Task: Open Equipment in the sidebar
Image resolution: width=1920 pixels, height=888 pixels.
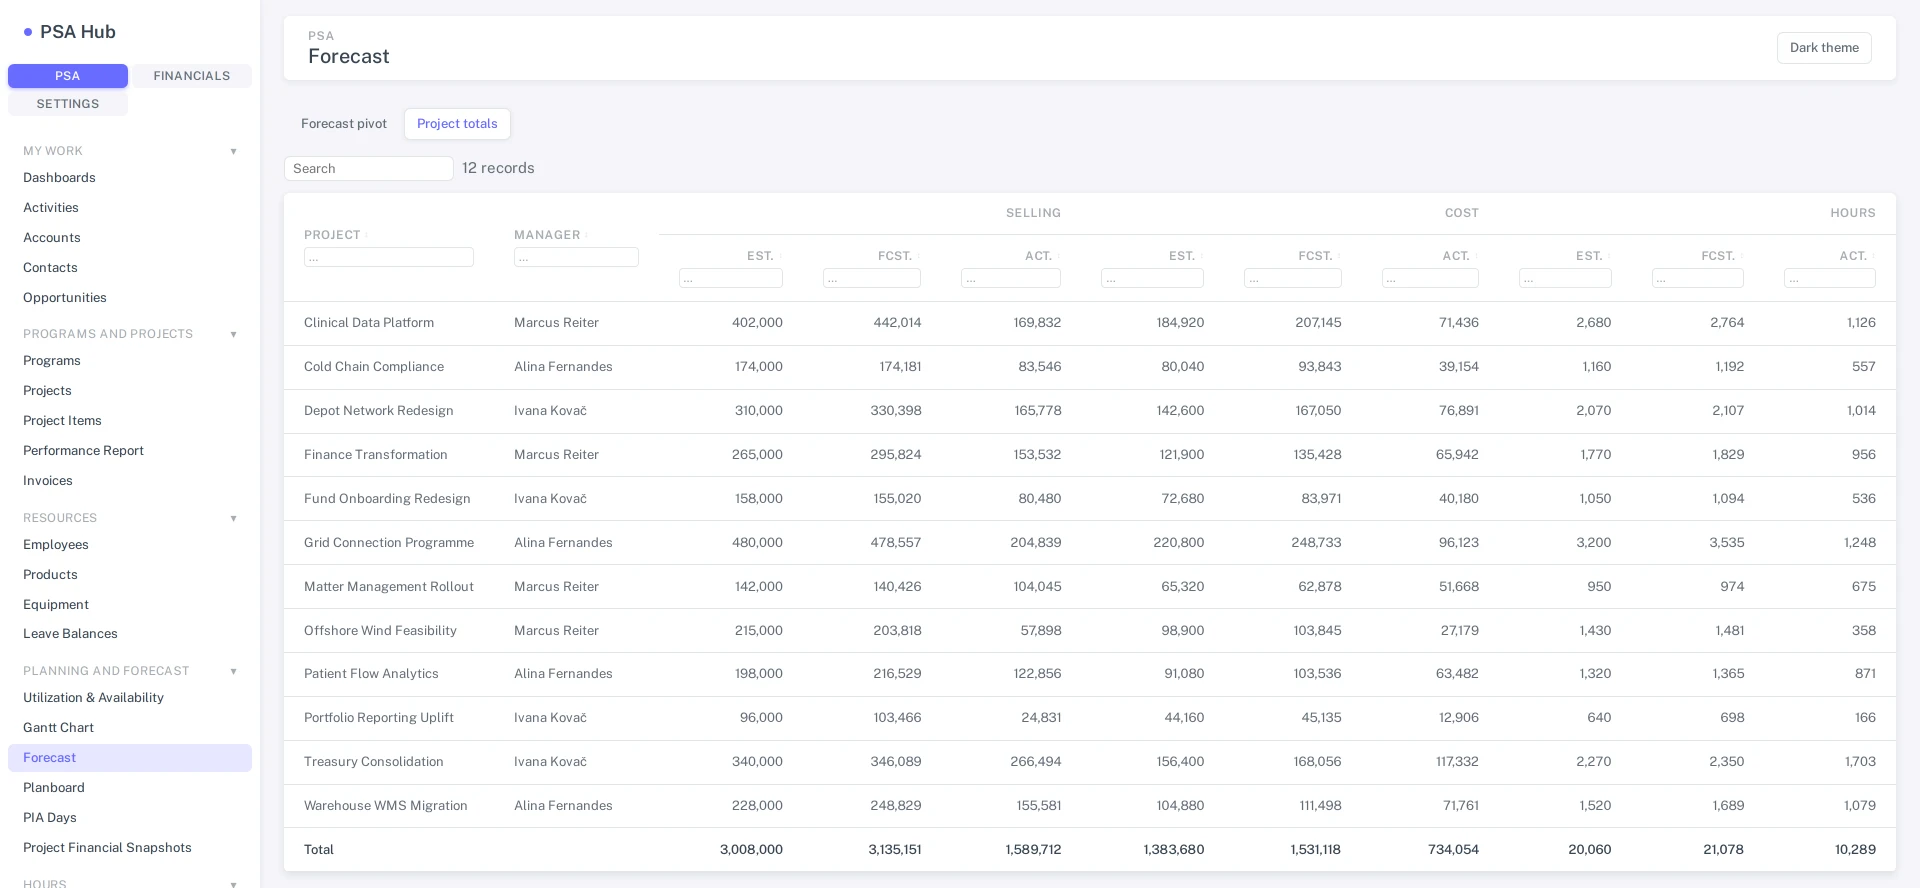Action: [x=130, y=605]
